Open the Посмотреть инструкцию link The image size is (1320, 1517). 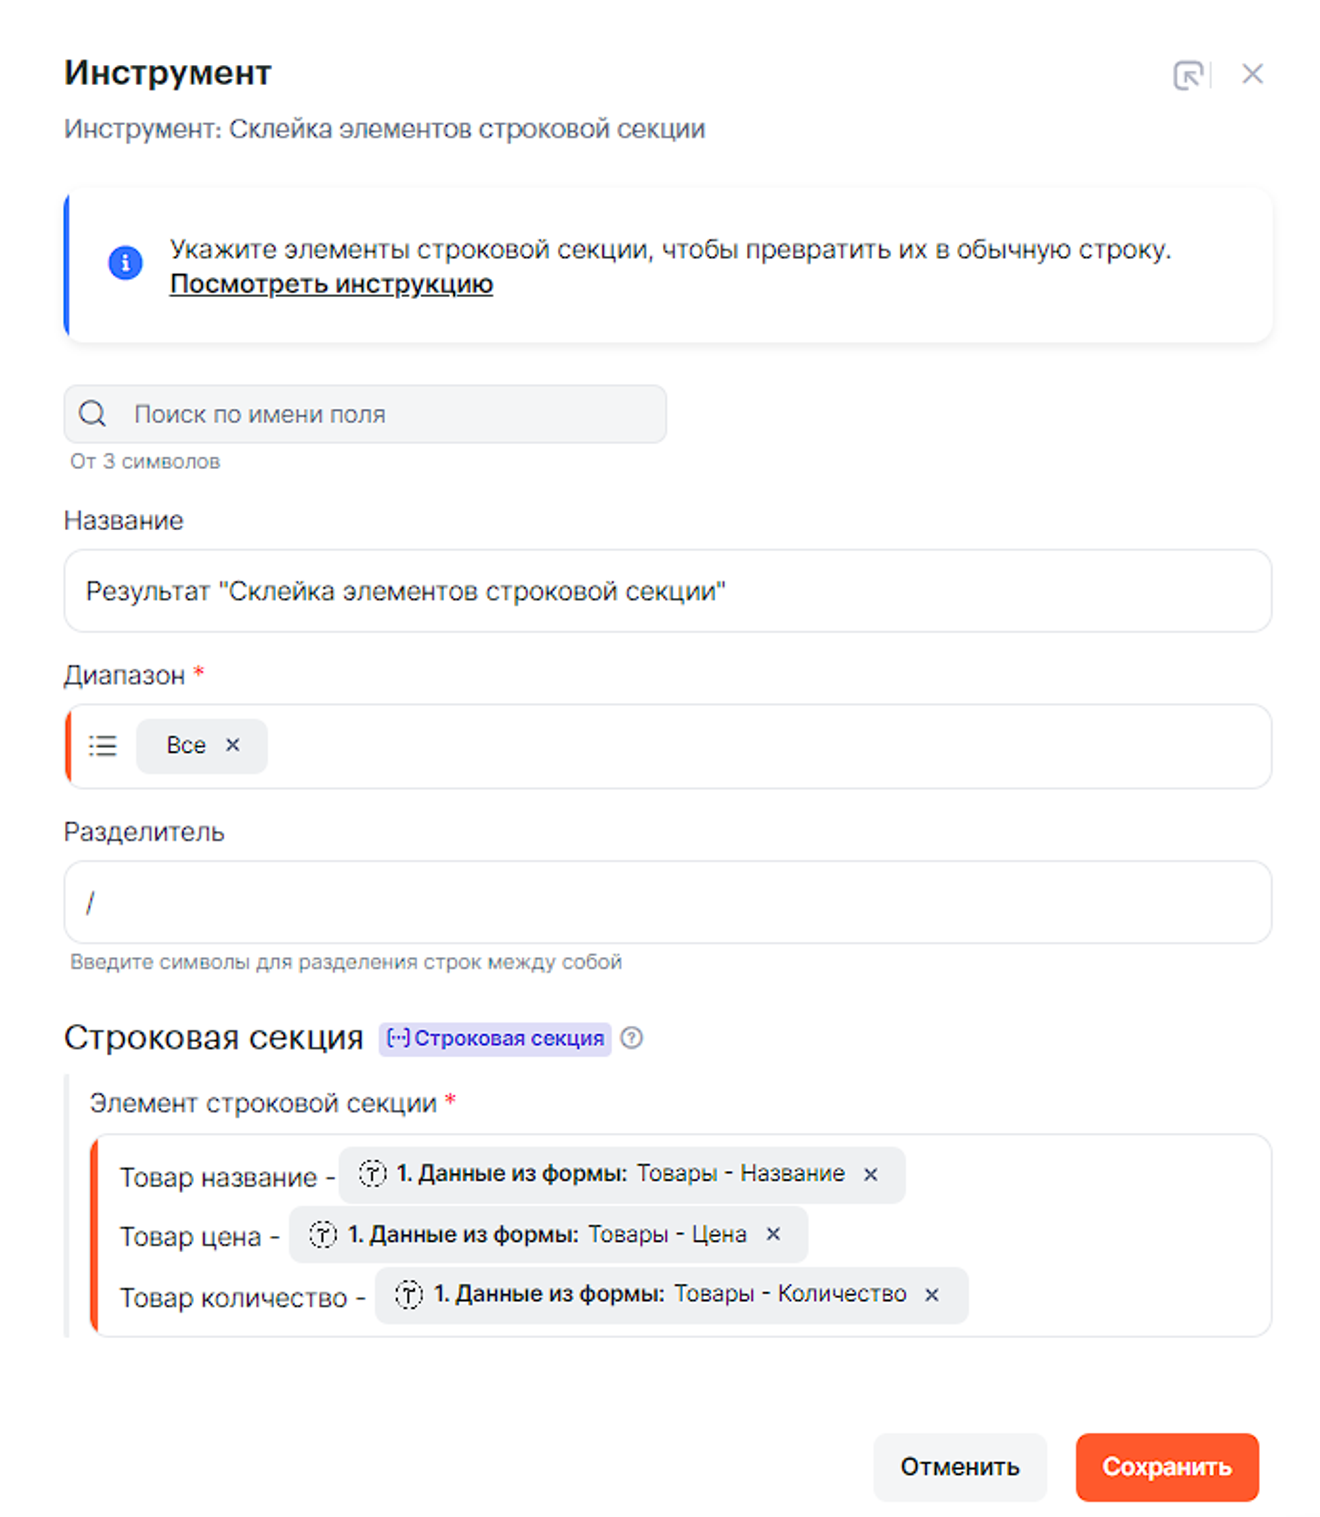[331, 284]
